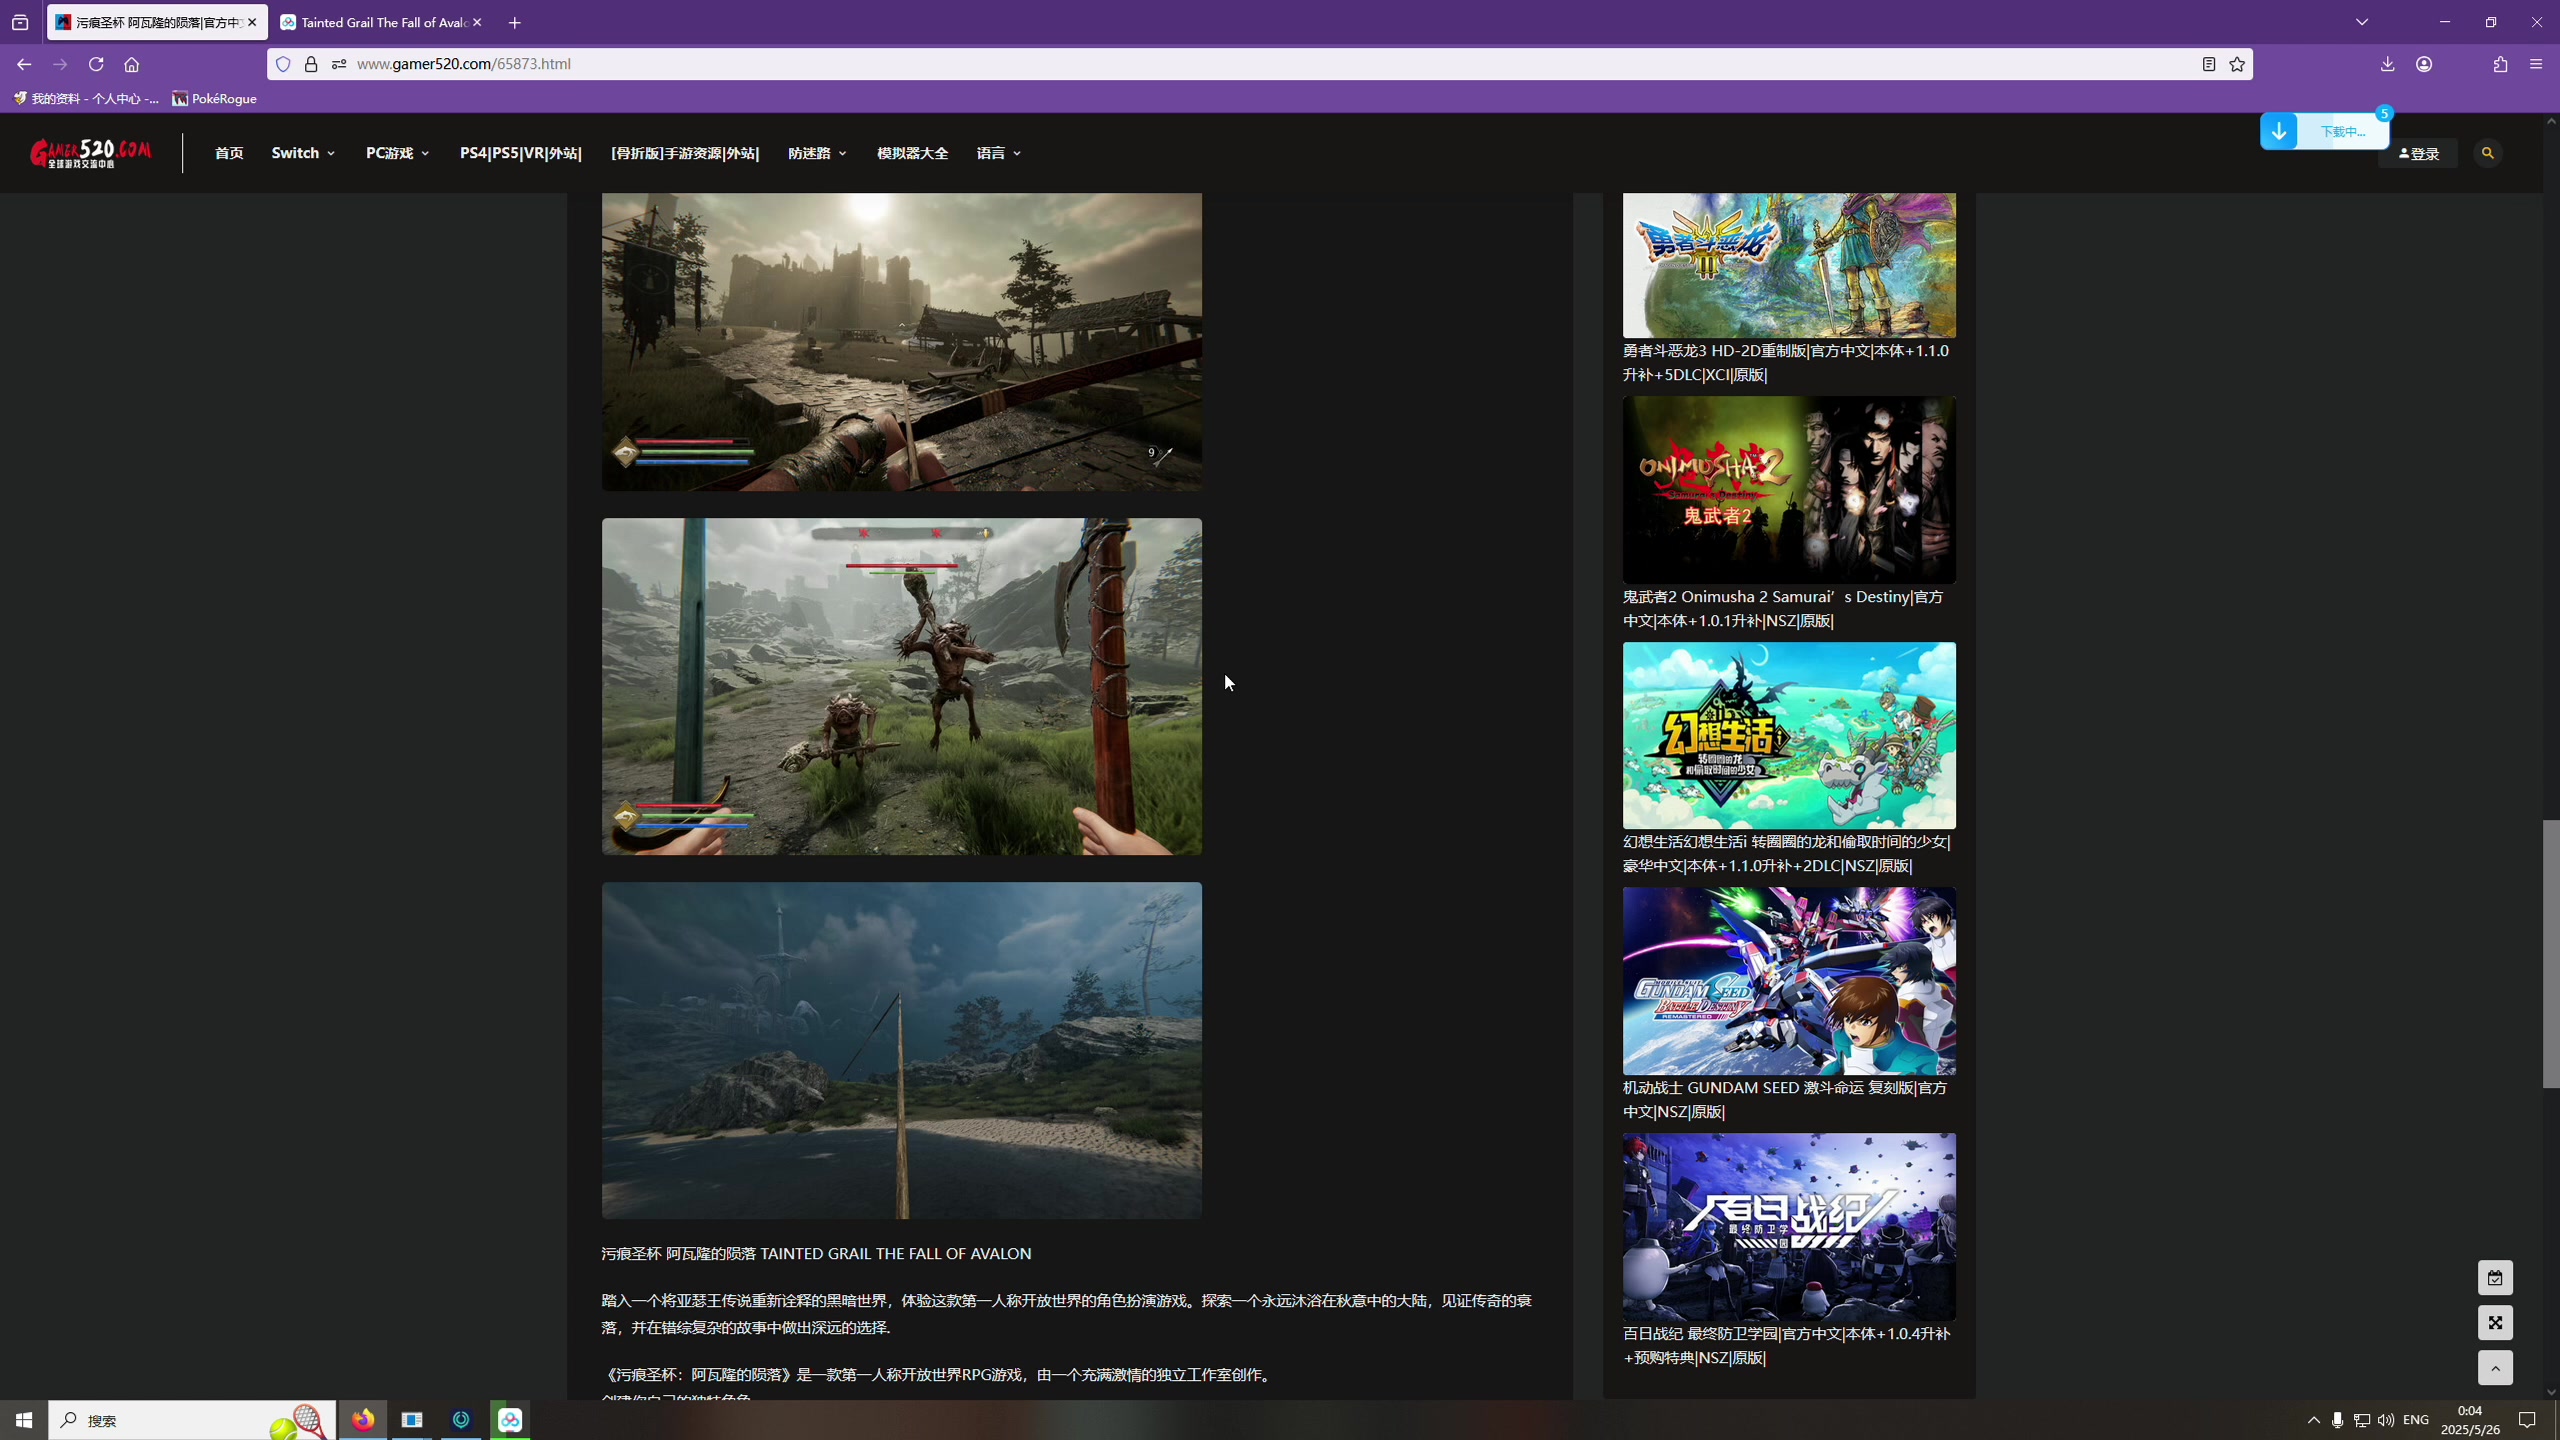2560x1440 pixels.
Task: Expand the Switch menu
Action: (303, 153)
